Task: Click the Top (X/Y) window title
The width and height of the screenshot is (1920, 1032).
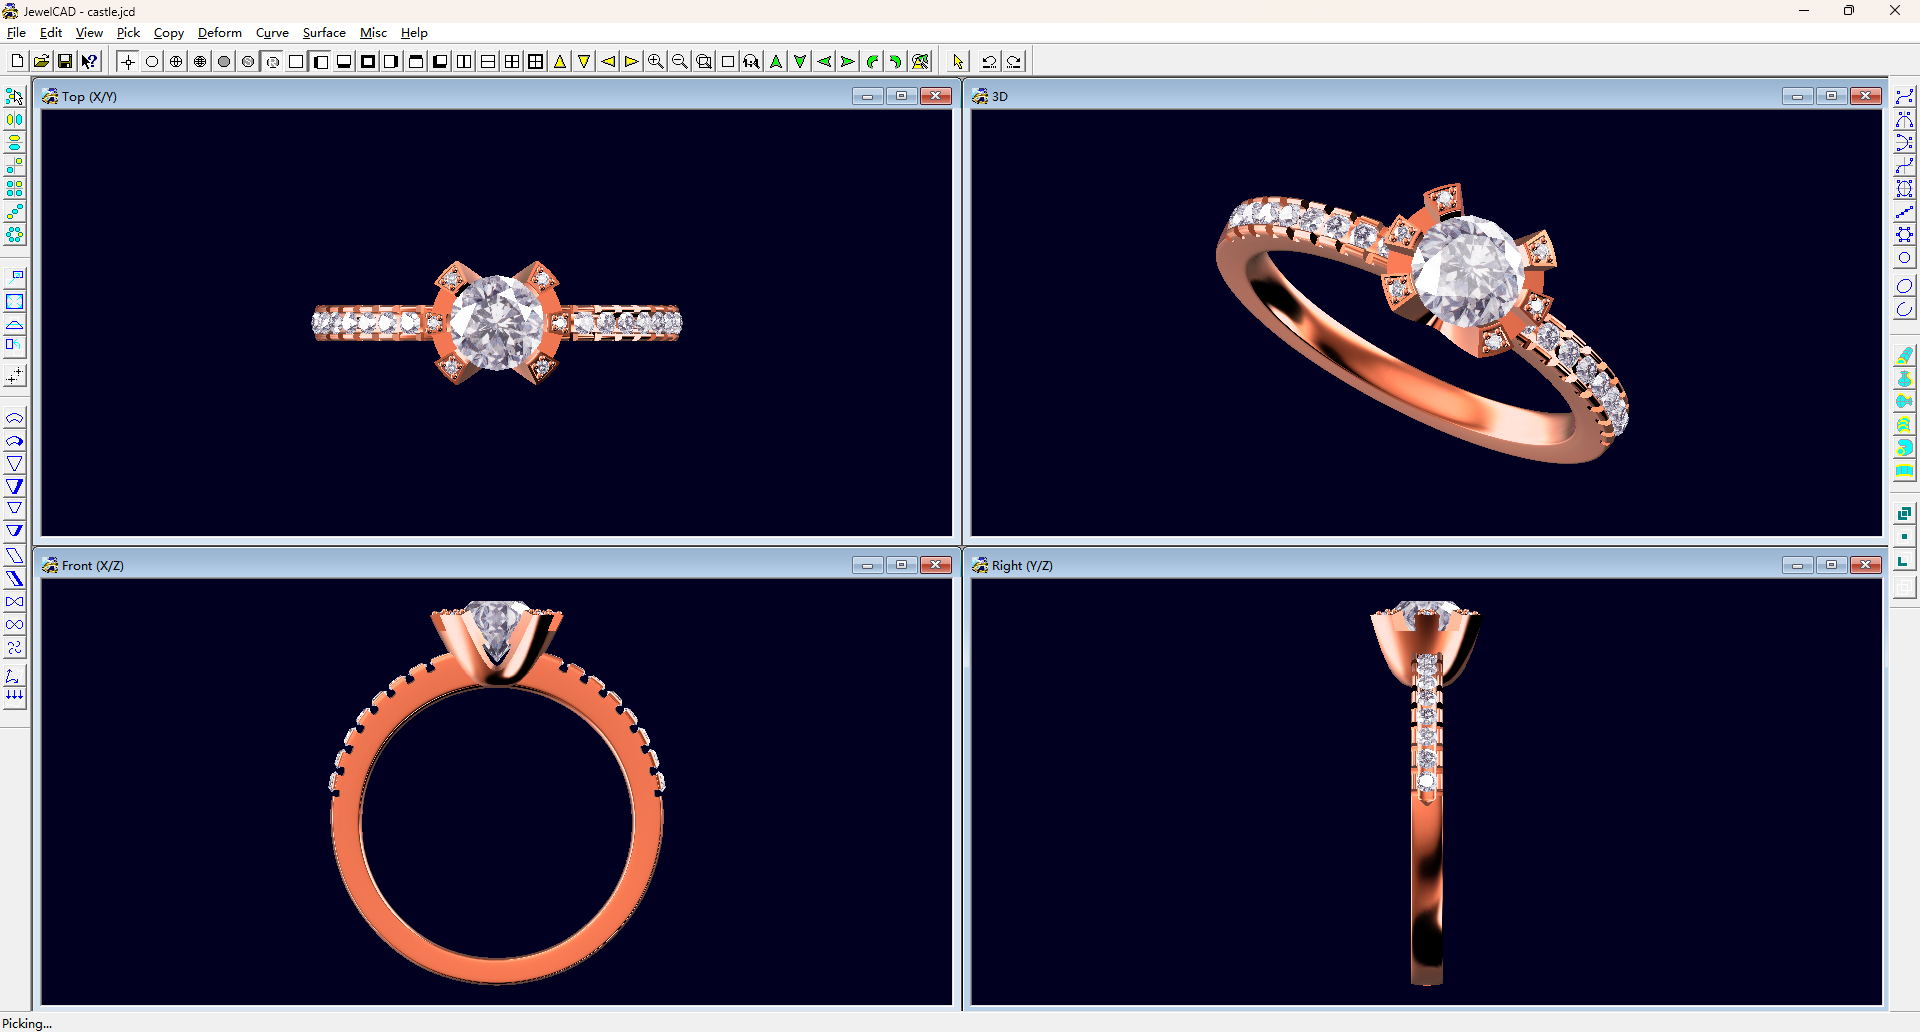Action: [89, 96]
